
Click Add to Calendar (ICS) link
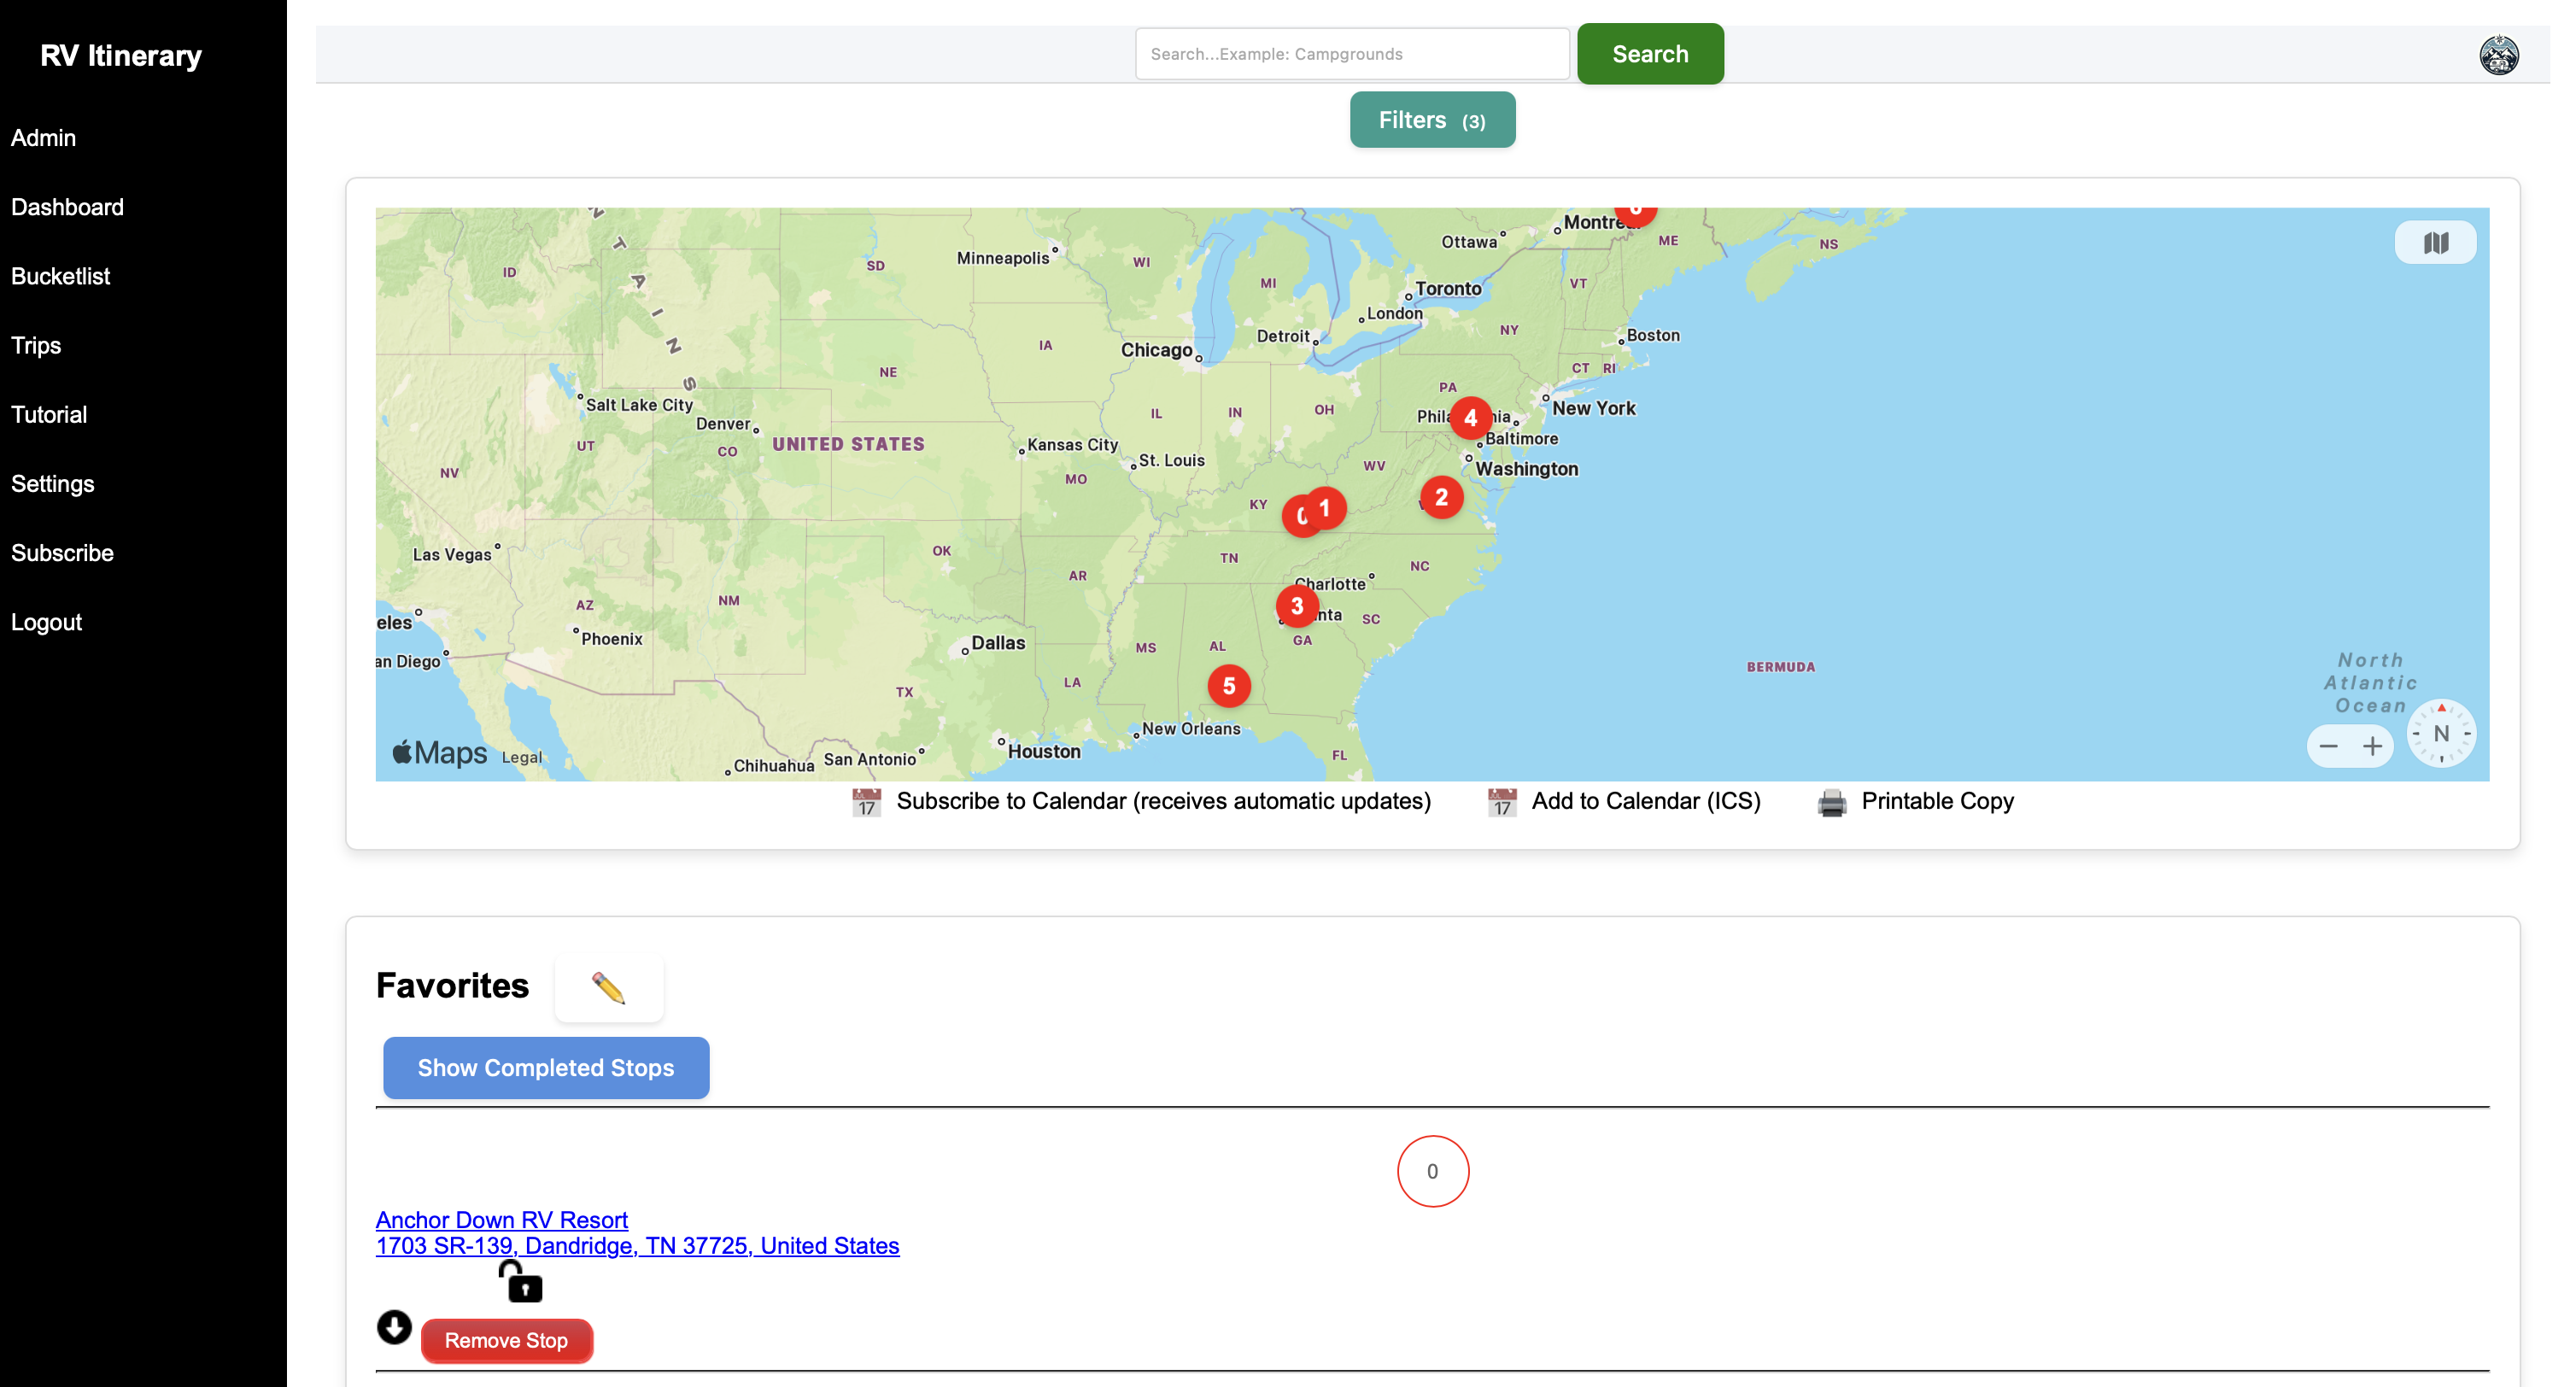(x=1645, y=801)
